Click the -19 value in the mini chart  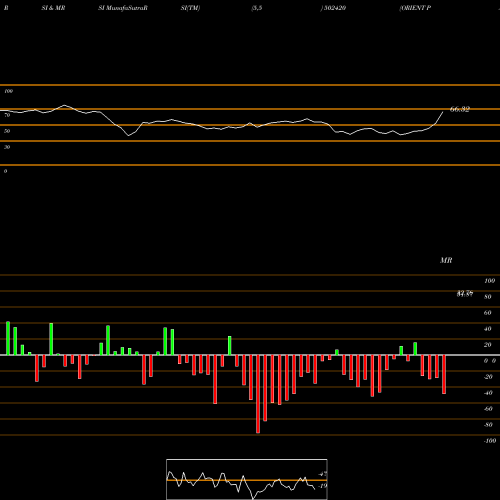[323, 486]
